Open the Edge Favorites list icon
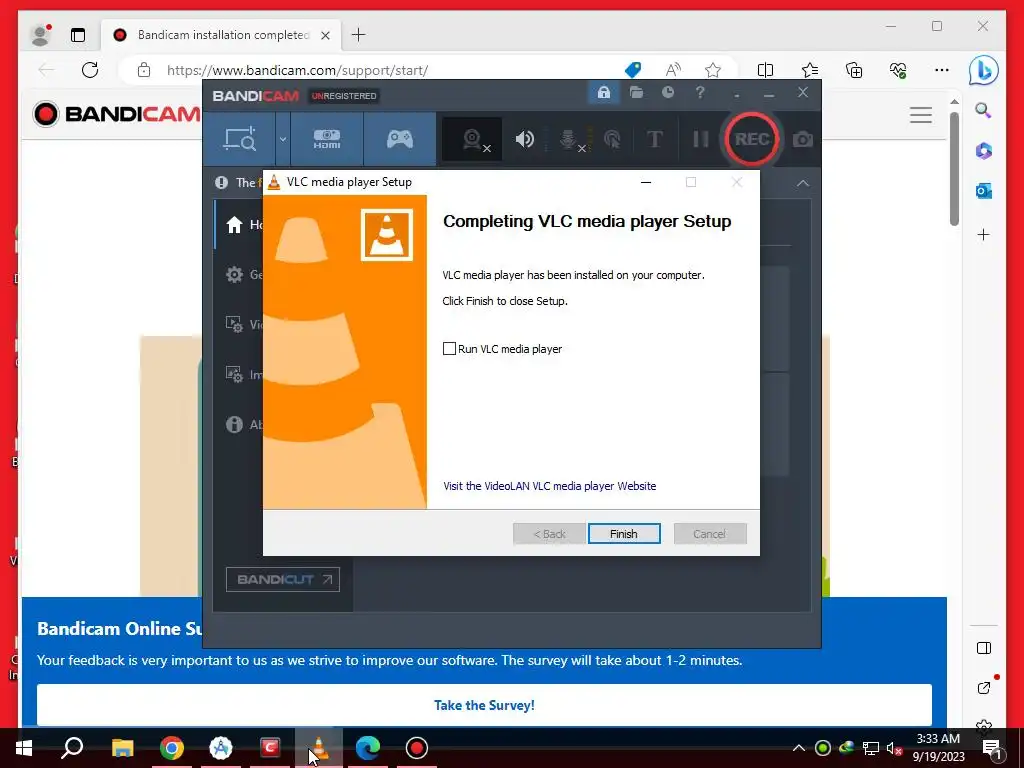 tap(810, 70)
